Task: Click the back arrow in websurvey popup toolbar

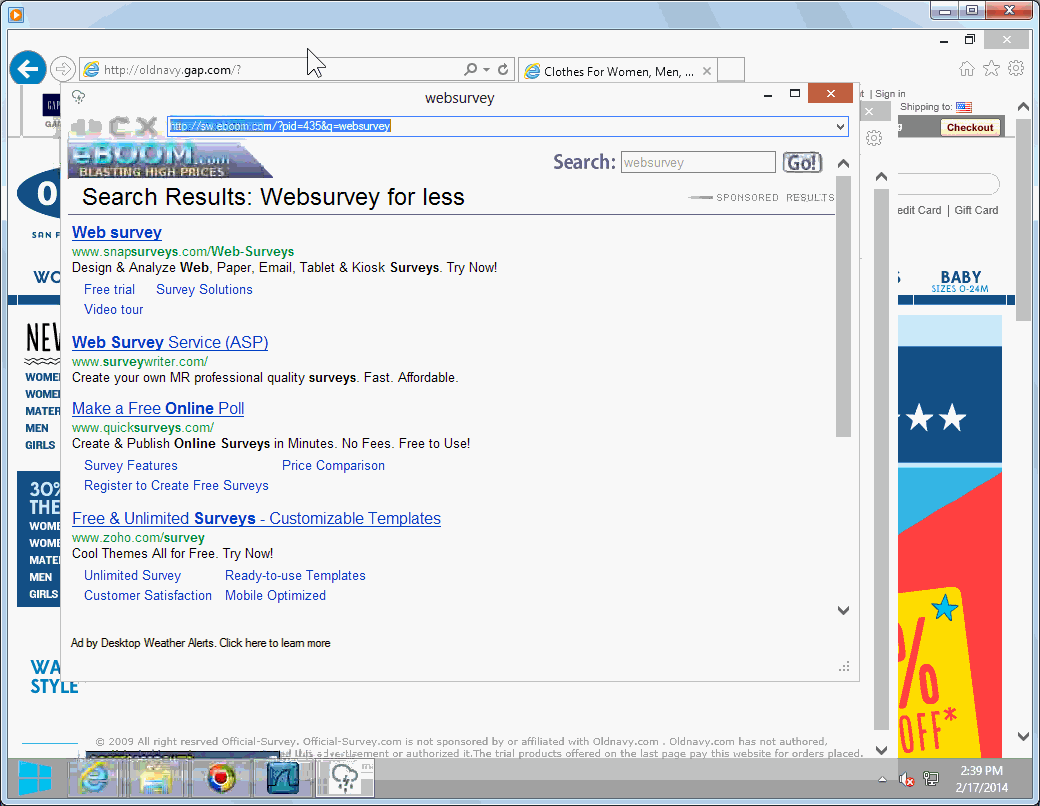Action: pos(78,125)
